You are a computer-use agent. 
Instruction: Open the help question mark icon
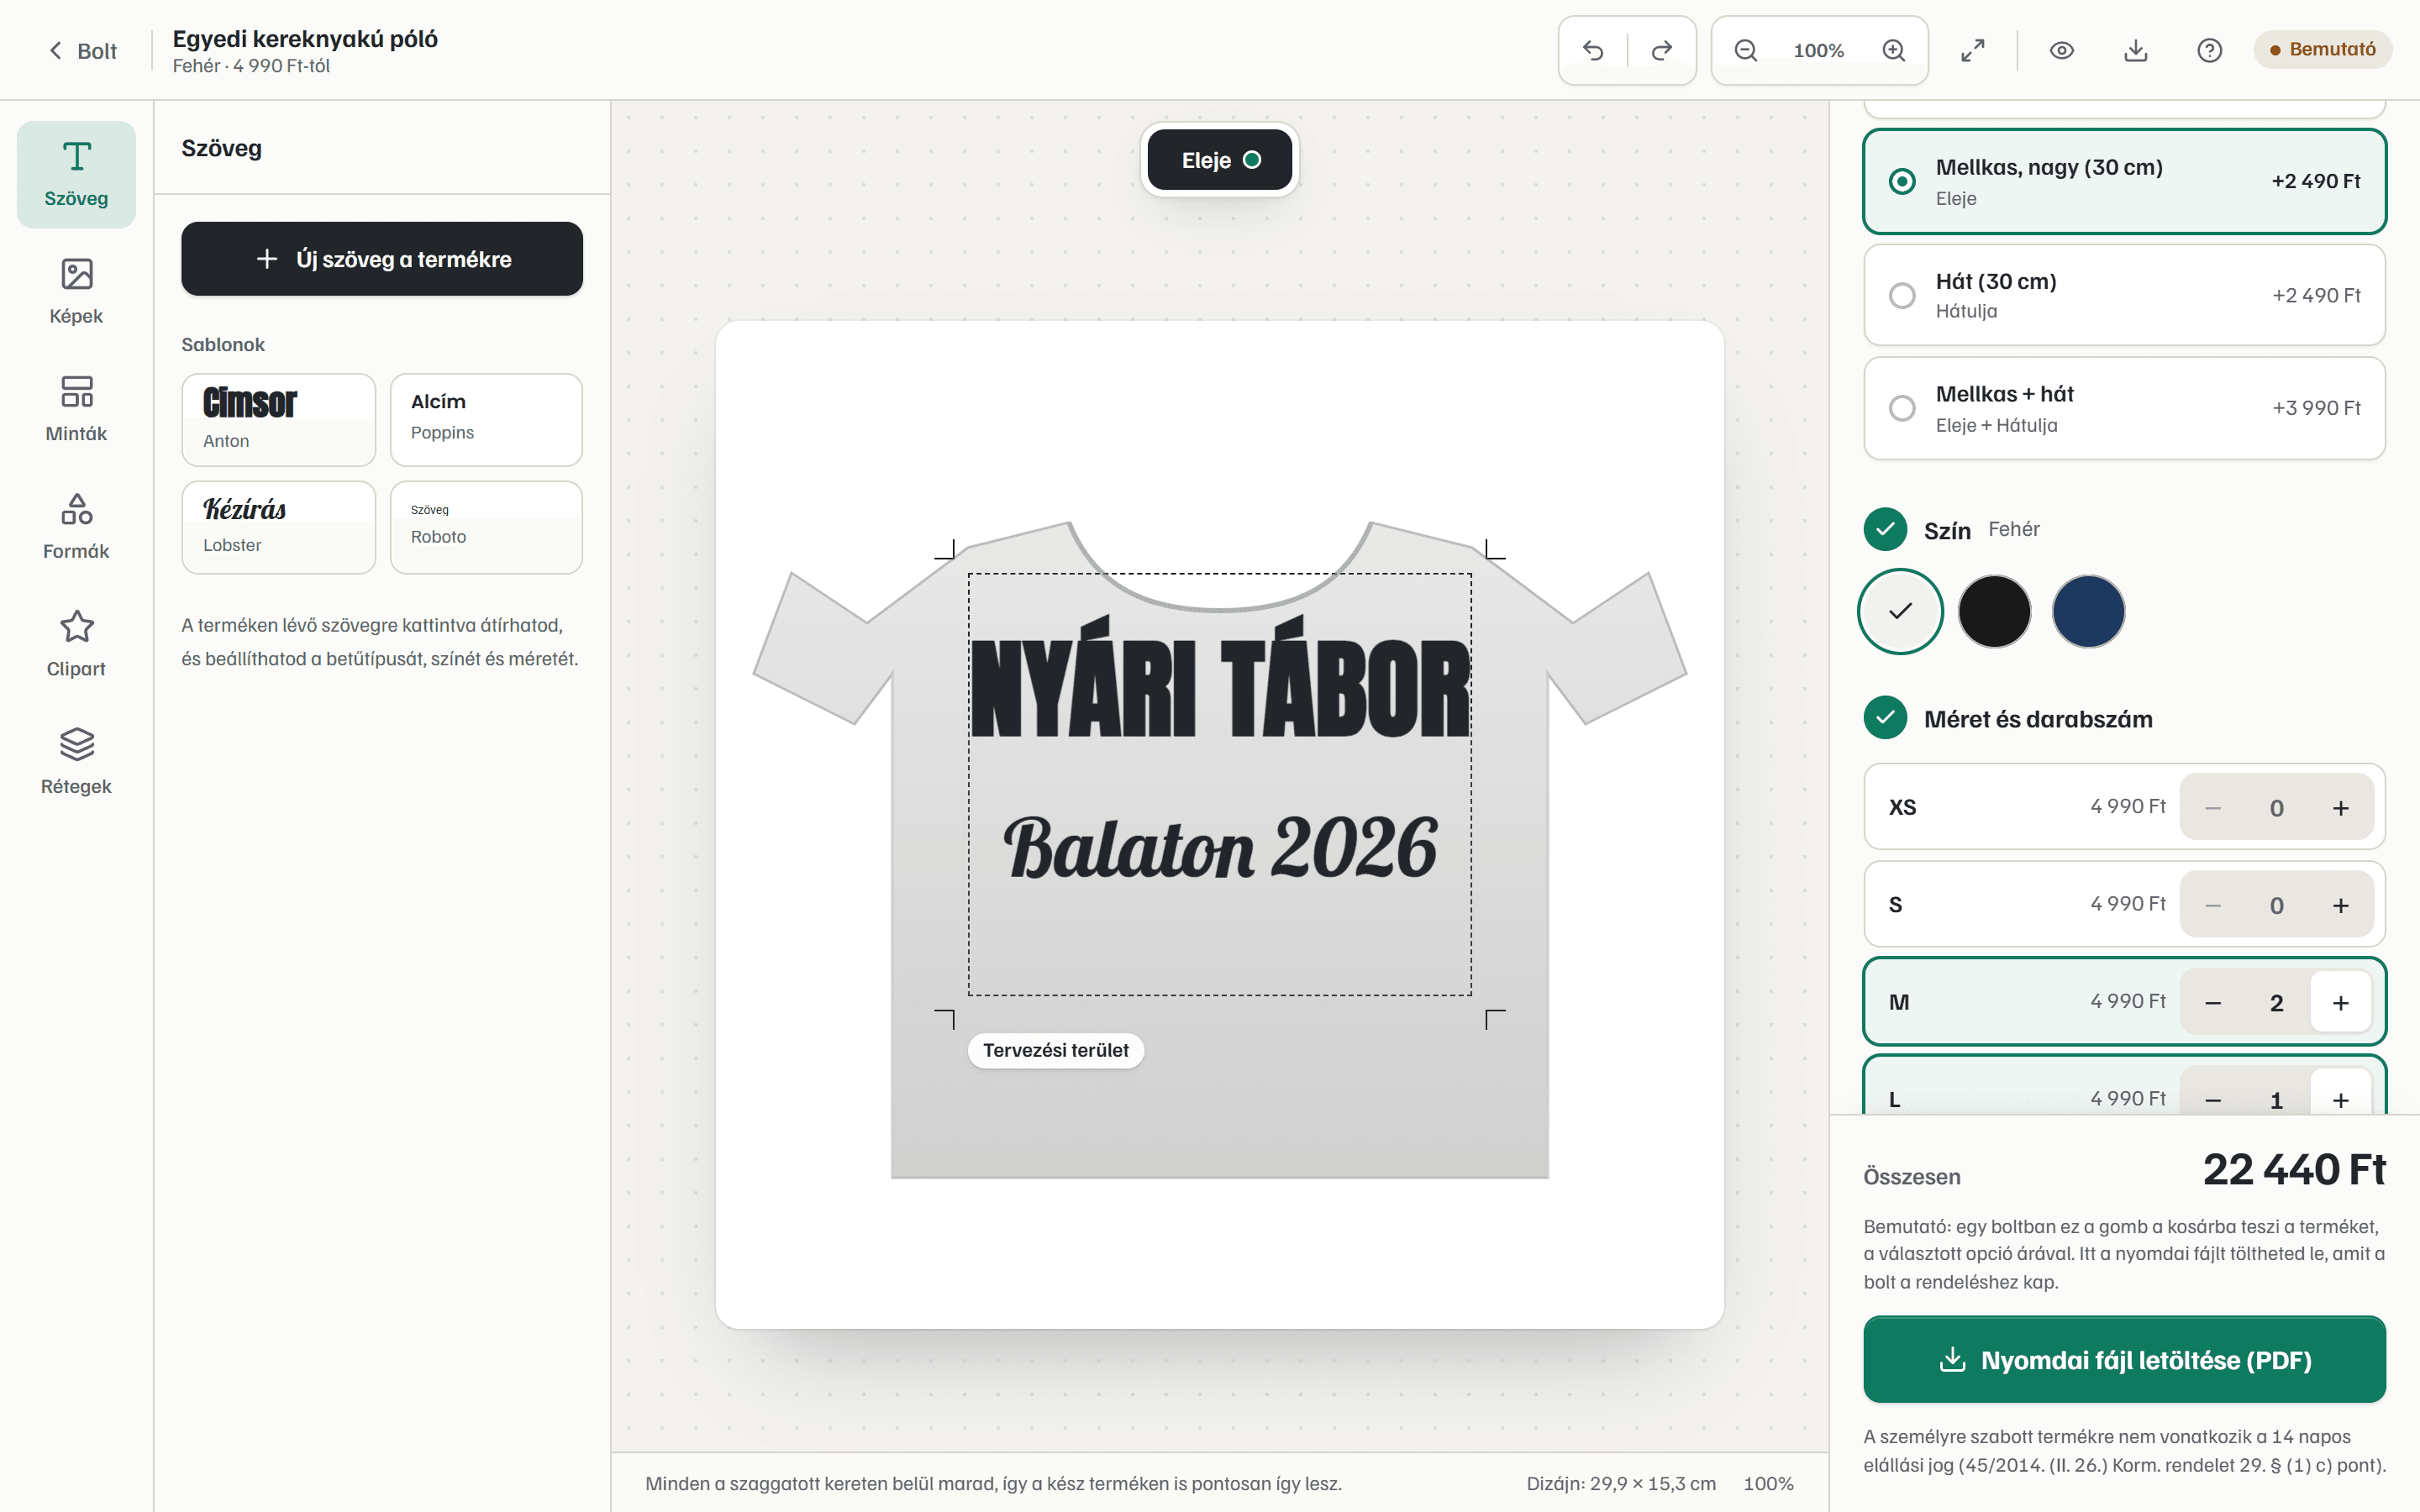coord(2210,50)
